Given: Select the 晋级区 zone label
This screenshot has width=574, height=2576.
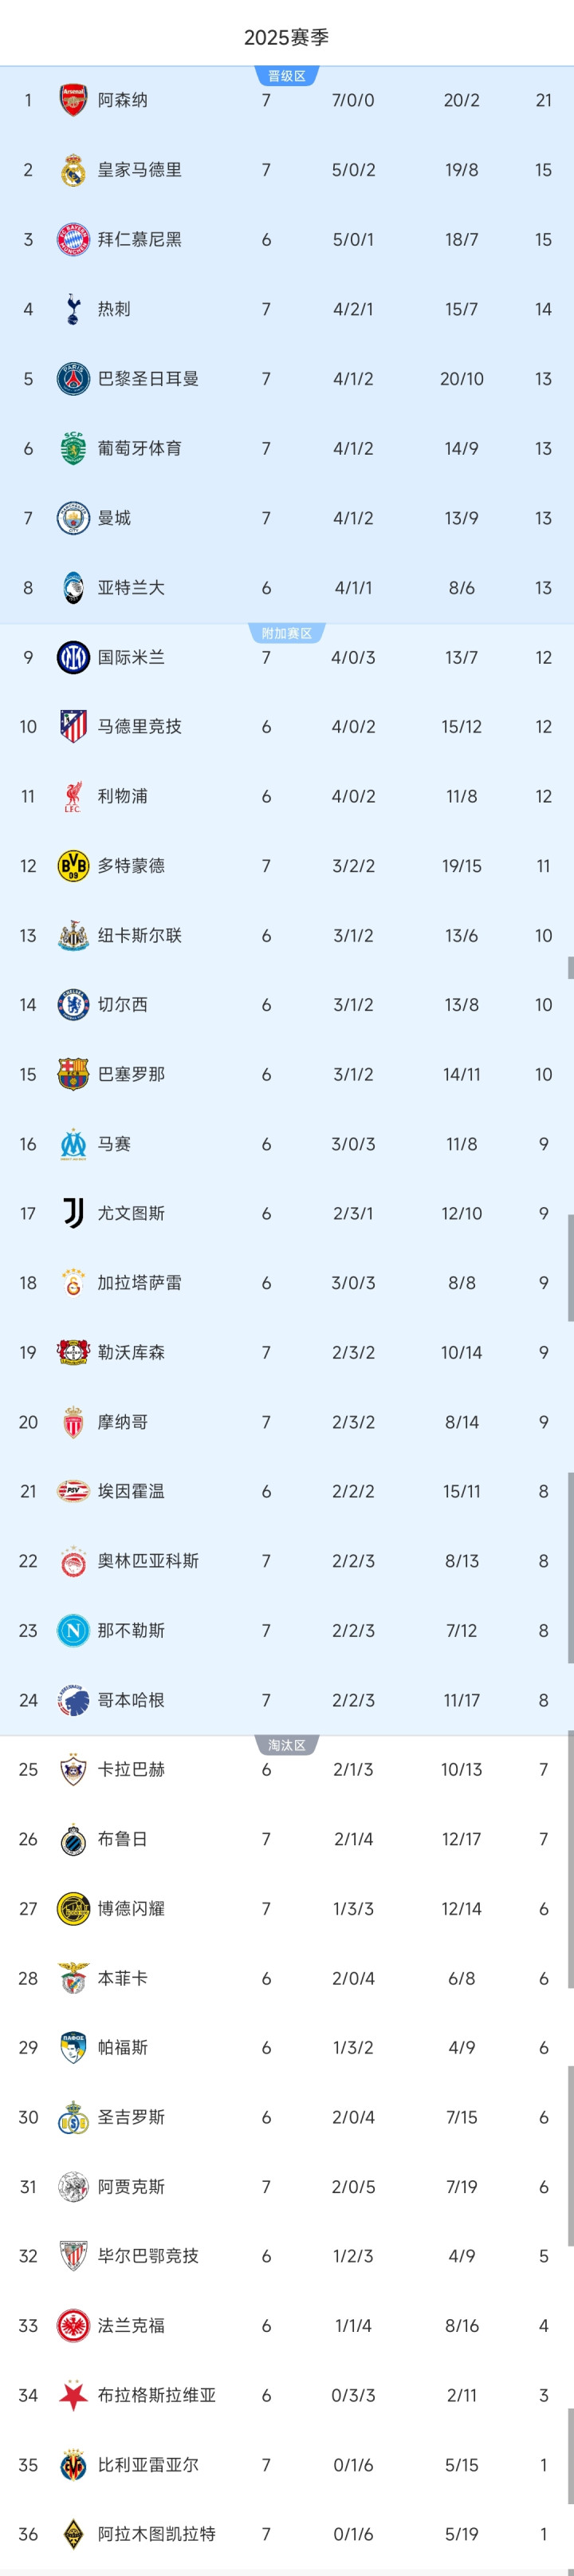Looking at the screenshot, I should tap(287, 76).
